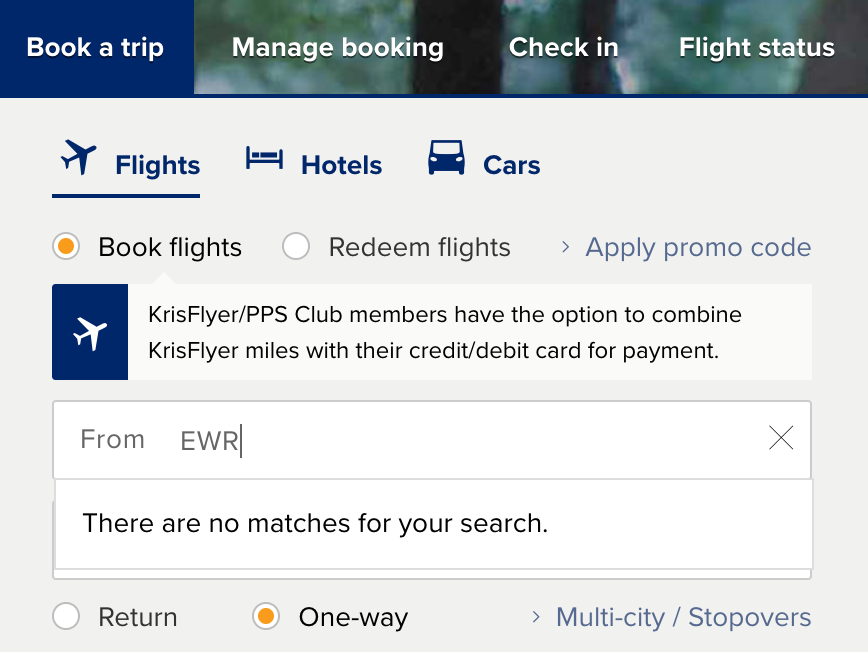Select the Redeem flights radio button
The image size is (868, 652).
(296, 247)
